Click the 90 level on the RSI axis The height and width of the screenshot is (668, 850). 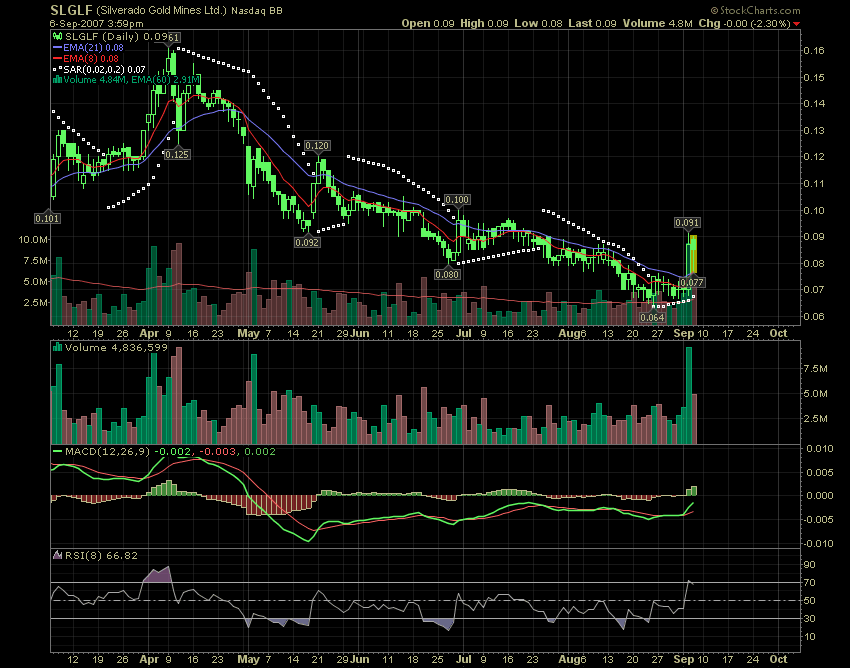pos(809,564)
